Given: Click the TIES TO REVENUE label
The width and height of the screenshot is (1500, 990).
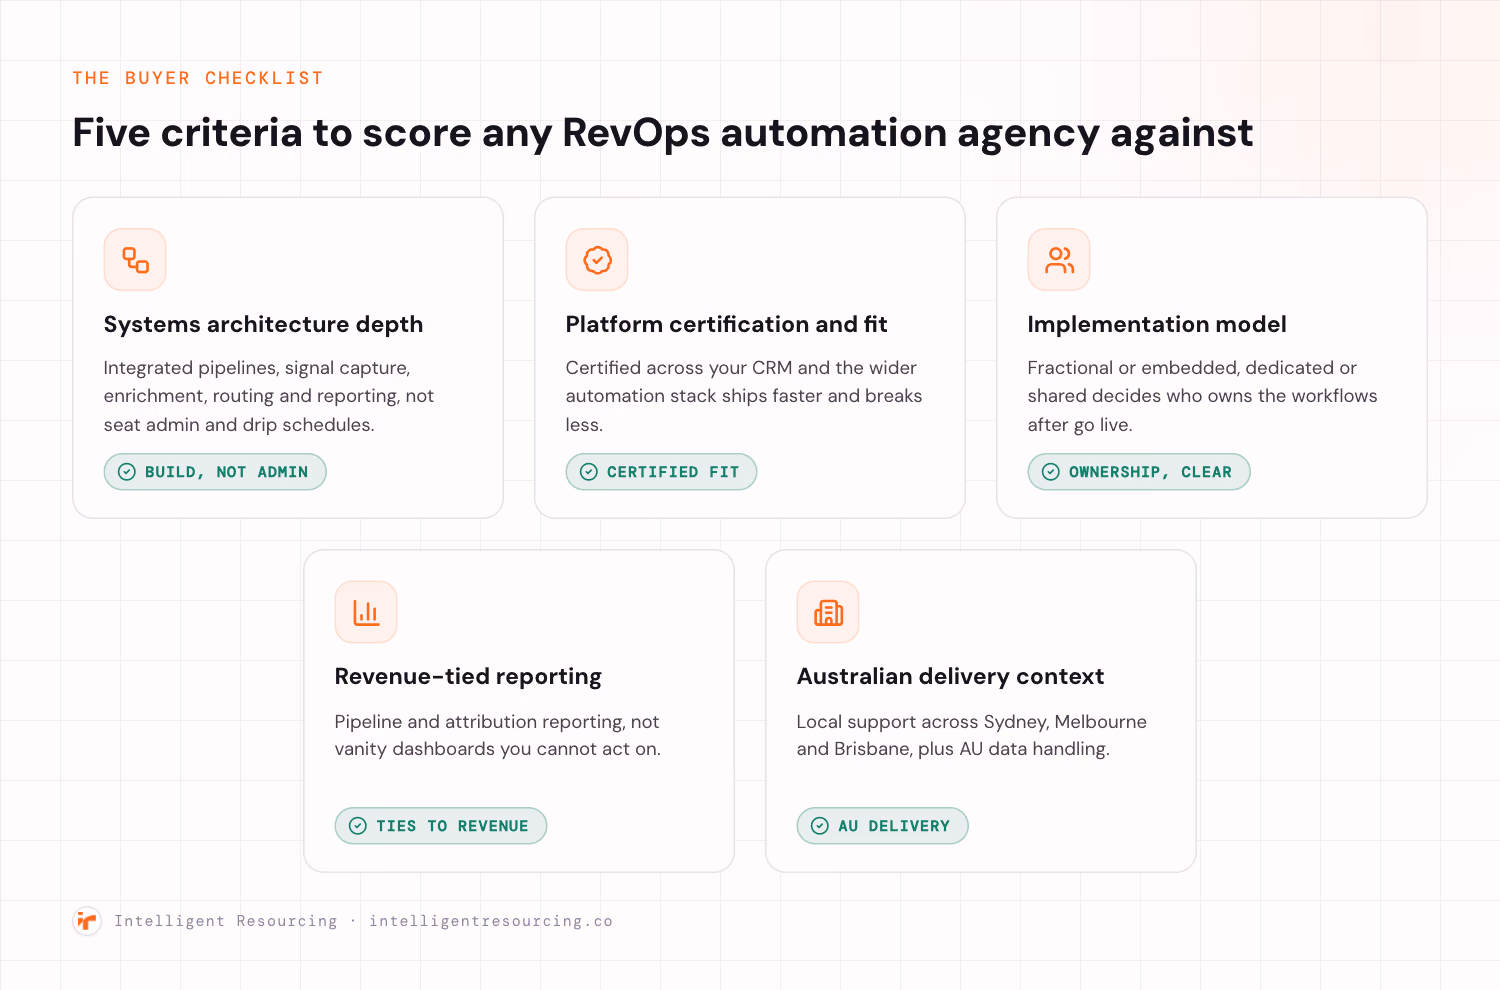Looking at the screenshot, I should [452, 826].
